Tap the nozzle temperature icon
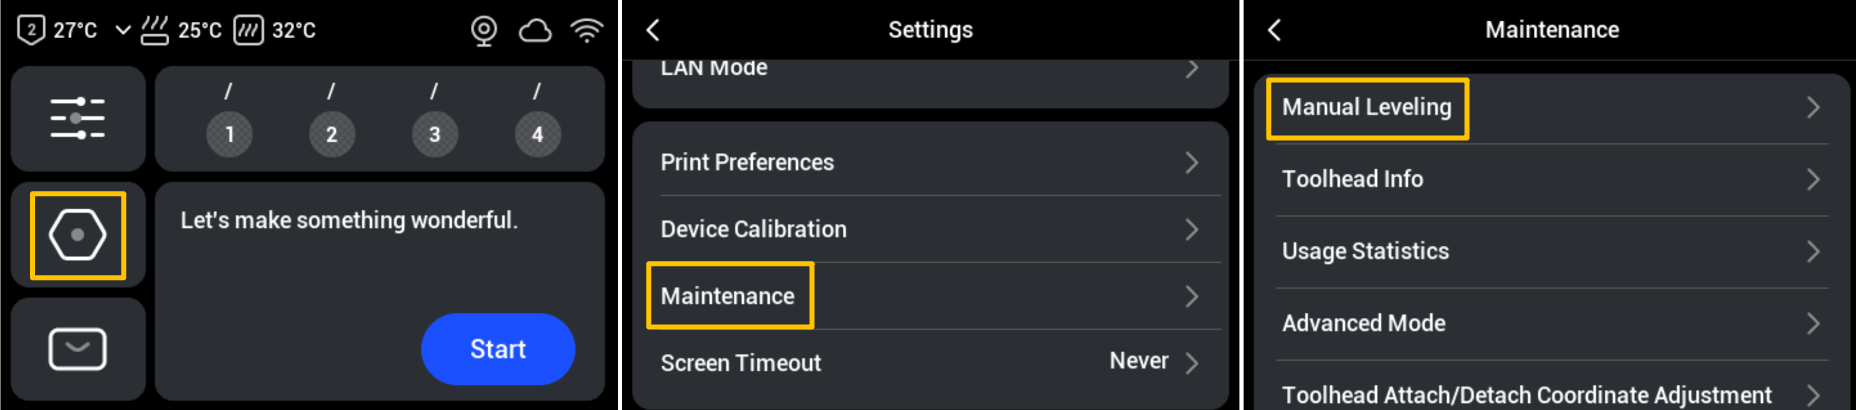 click(31, 30)
